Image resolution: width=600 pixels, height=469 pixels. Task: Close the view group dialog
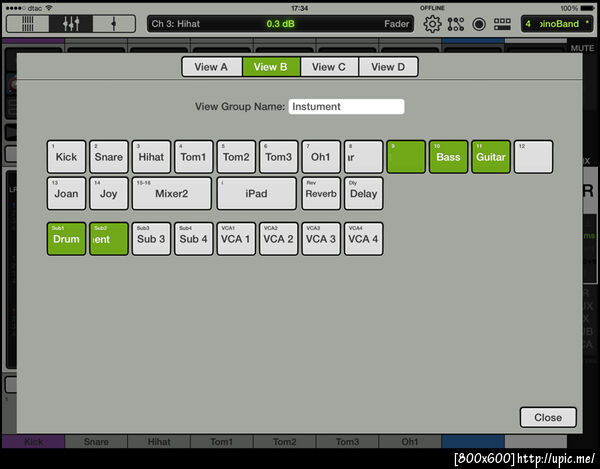[548, 417]
